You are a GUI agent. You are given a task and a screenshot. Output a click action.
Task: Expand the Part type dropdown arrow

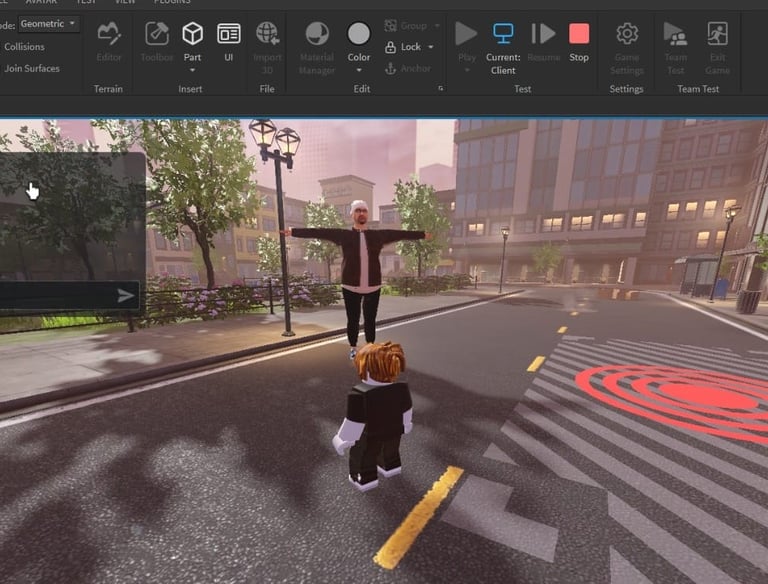click(192, 71)
